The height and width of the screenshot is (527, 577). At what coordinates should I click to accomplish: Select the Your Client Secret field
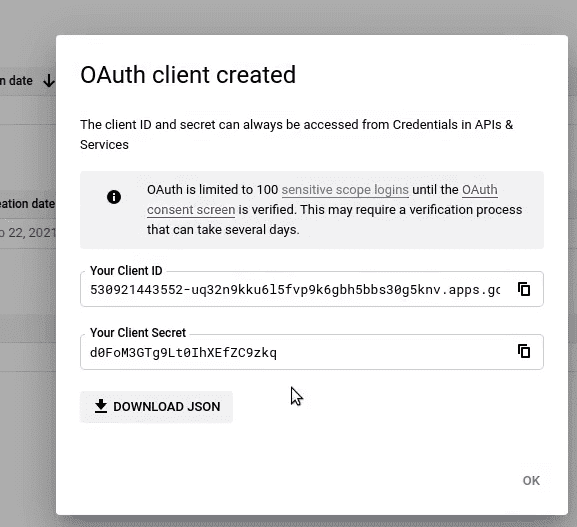point(312,352)
